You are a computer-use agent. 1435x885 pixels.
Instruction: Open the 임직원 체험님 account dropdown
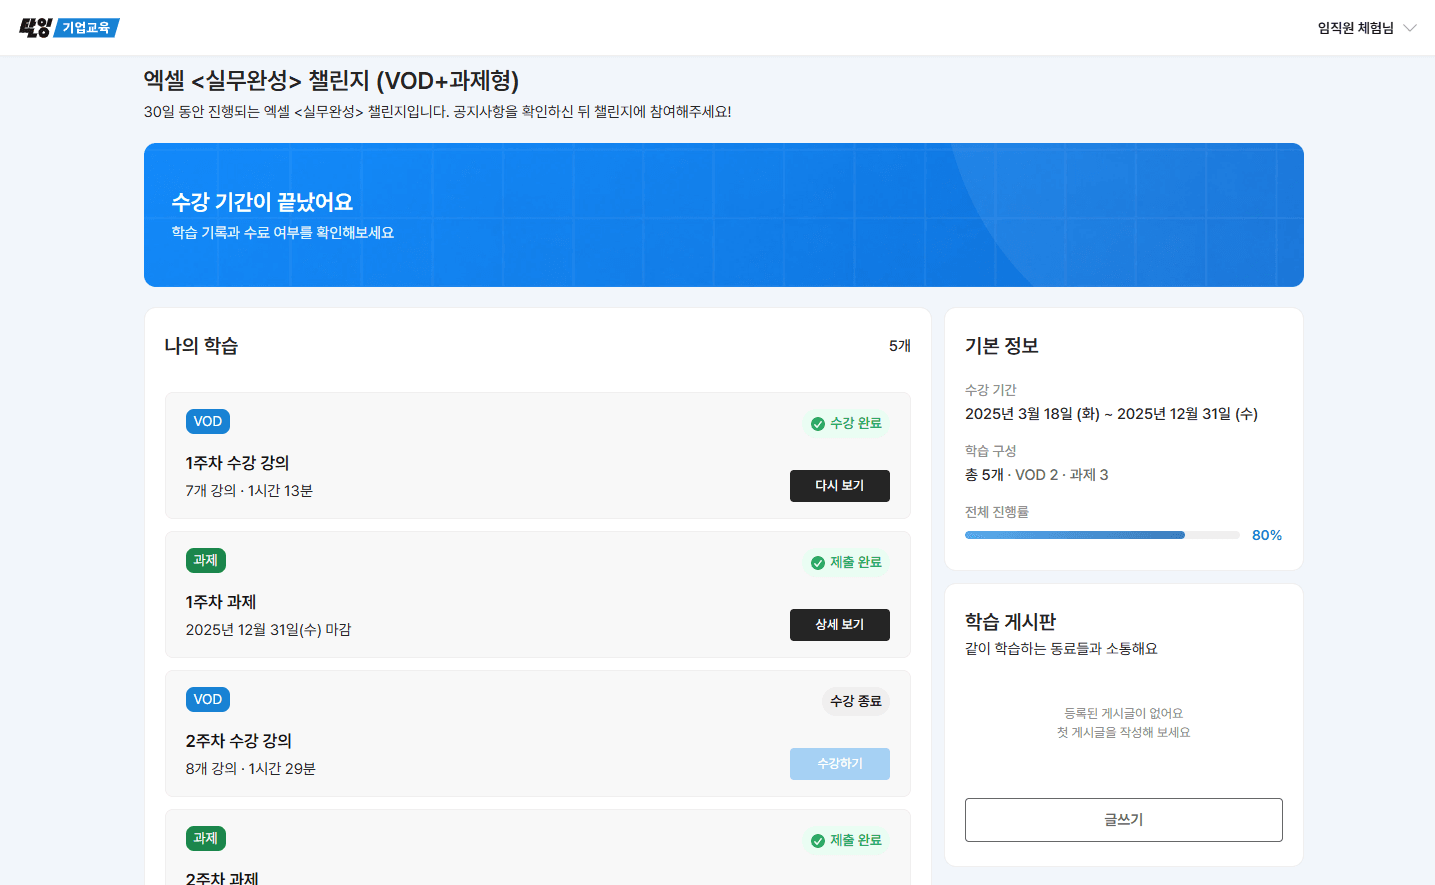tap(1367, 28)
